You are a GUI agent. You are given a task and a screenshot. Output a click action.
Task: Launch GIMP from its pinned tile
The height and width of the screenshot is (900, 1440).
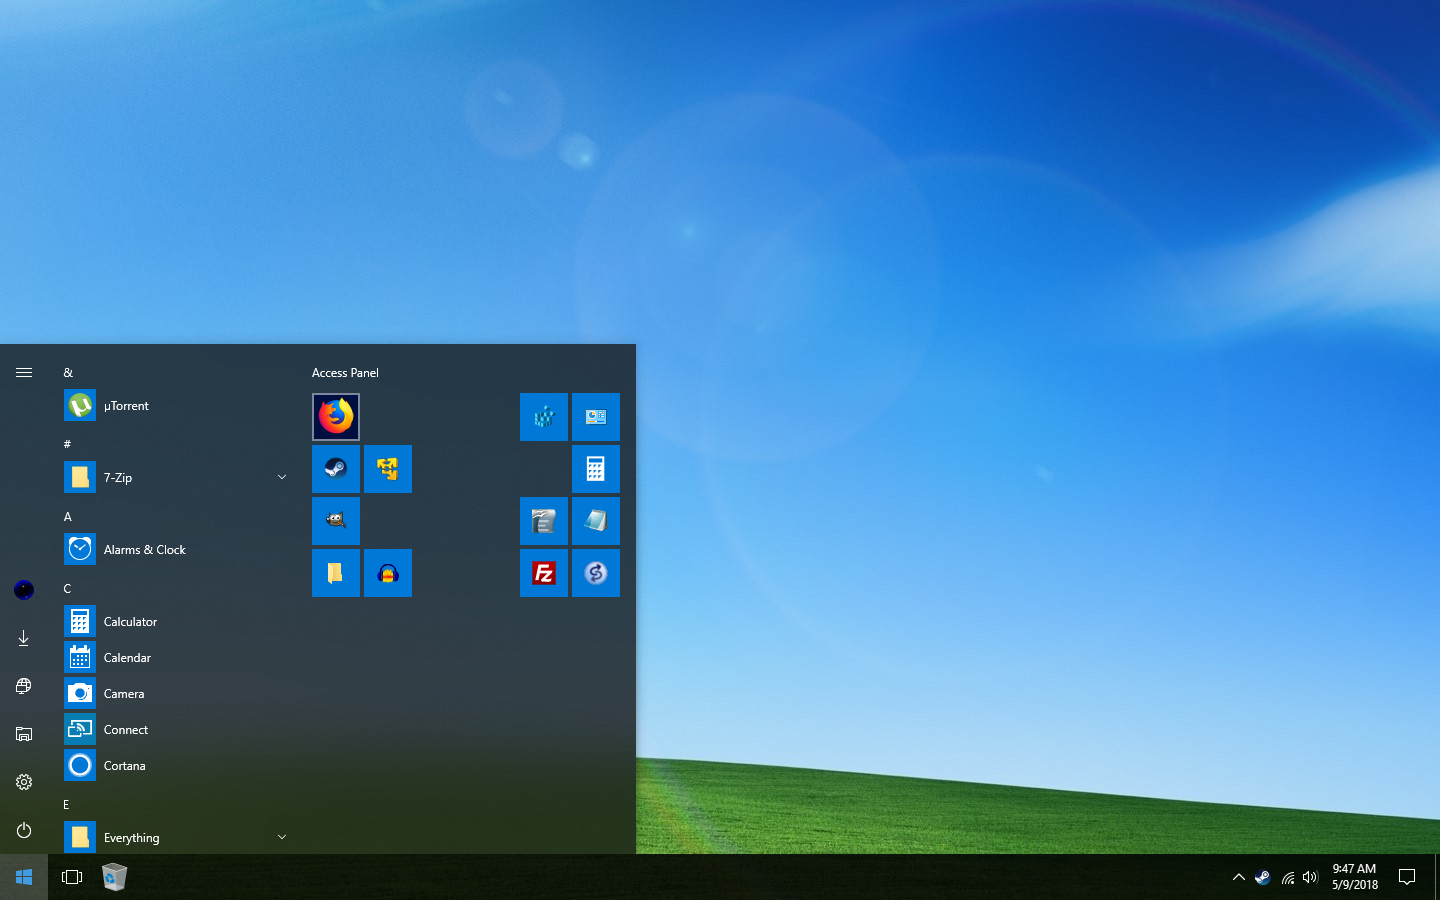coord(336,521)
